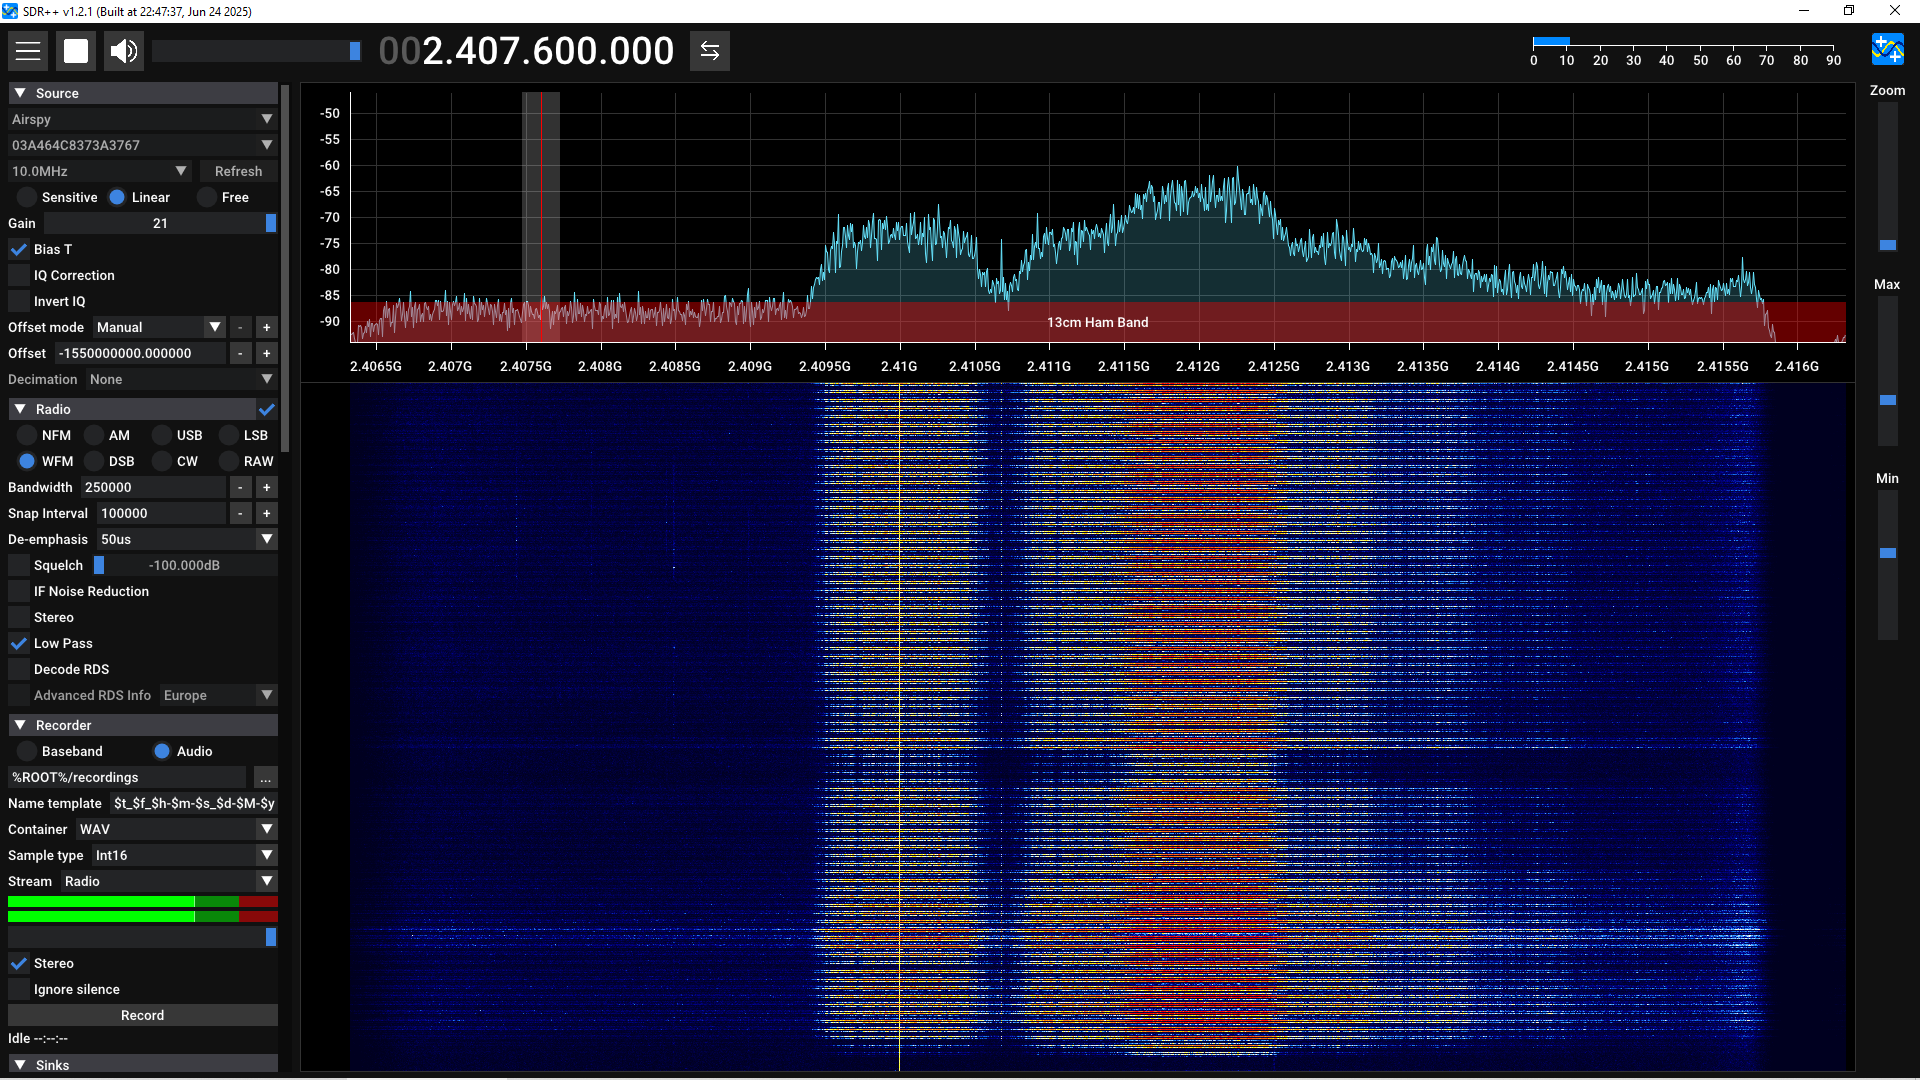Enable IQ Correction

[x=19, y=275]
